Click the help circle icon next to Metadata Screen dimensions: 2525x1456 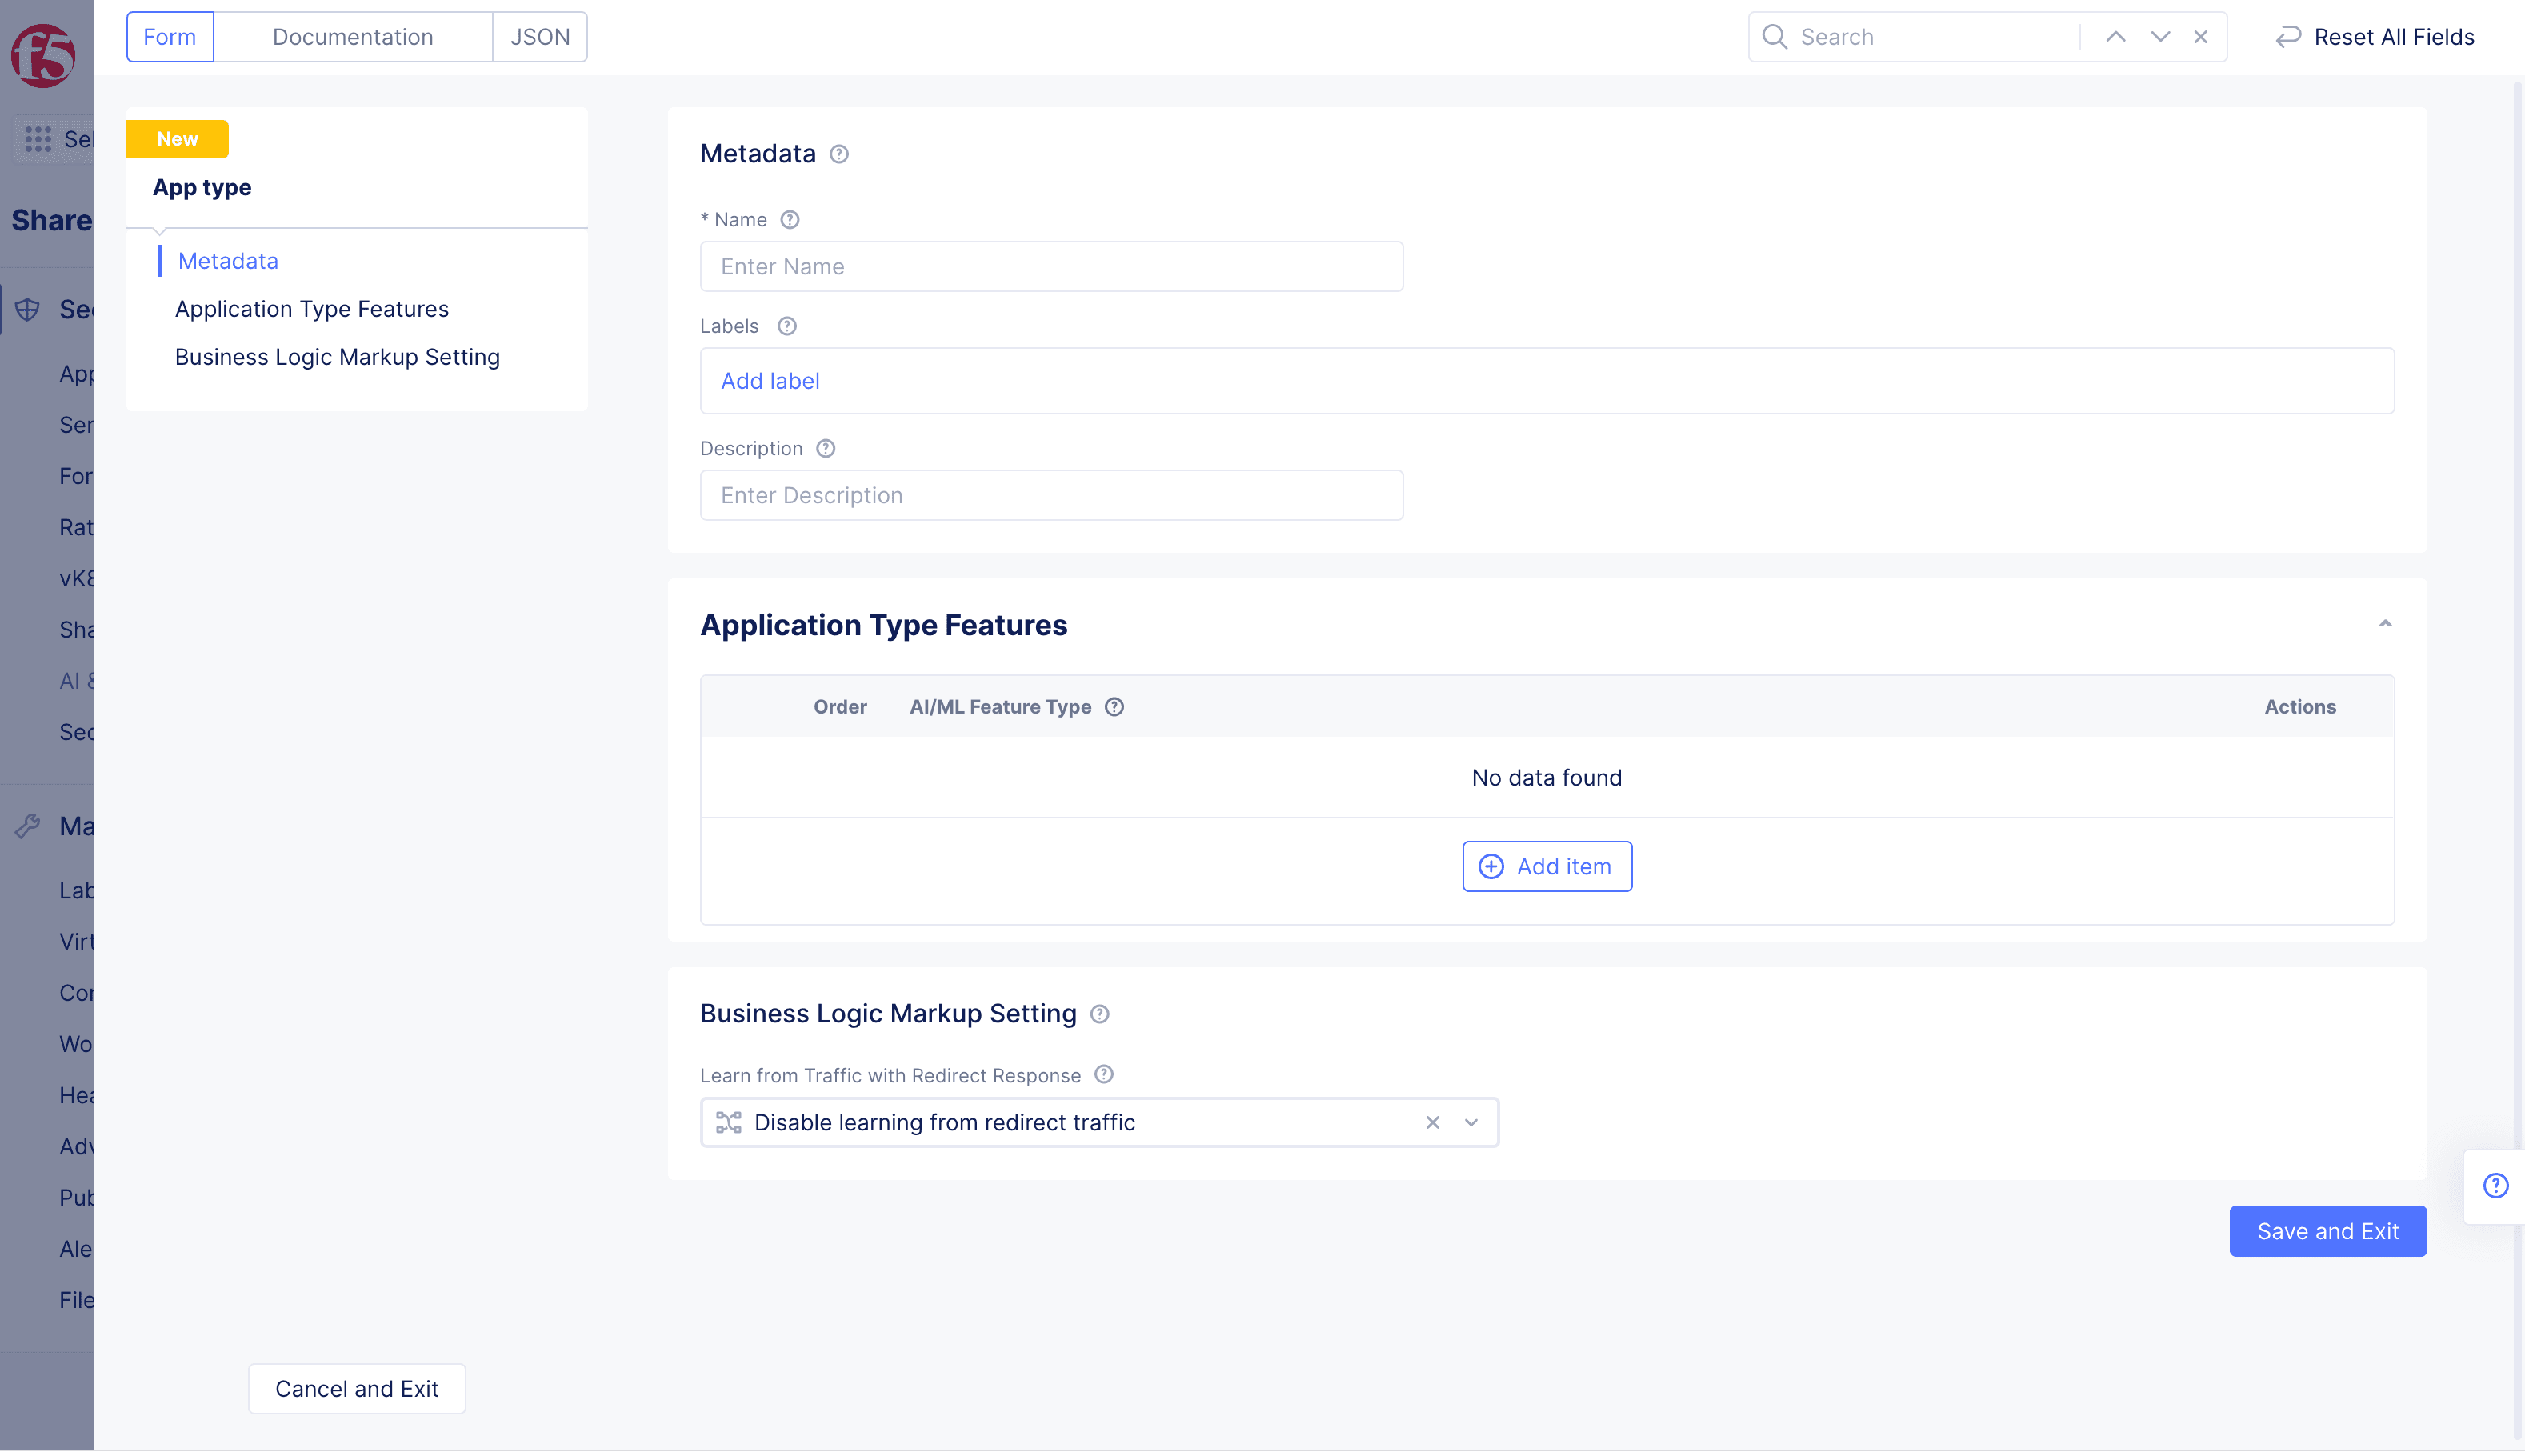tap(841, 154)
